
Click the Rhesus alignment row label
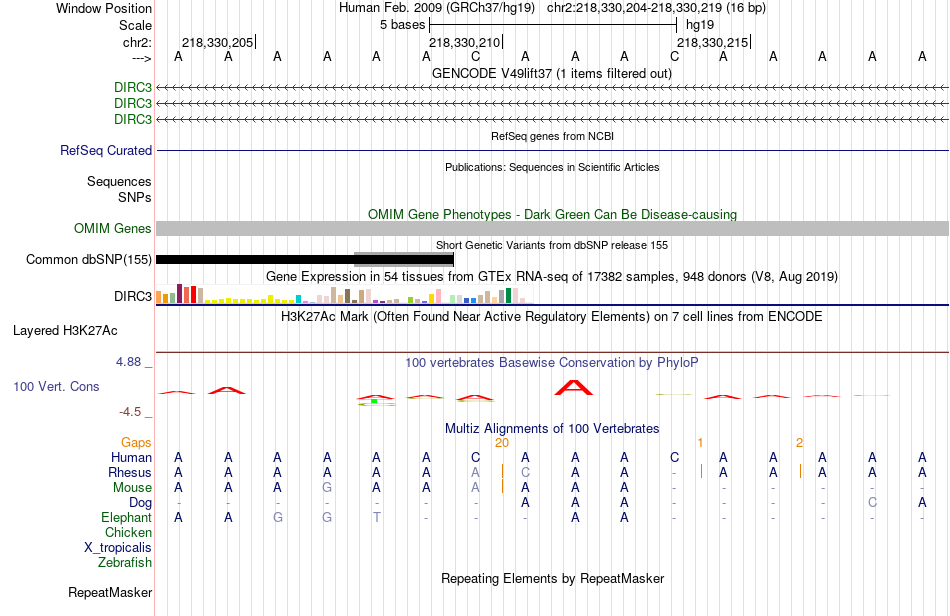tap(130, 472)
